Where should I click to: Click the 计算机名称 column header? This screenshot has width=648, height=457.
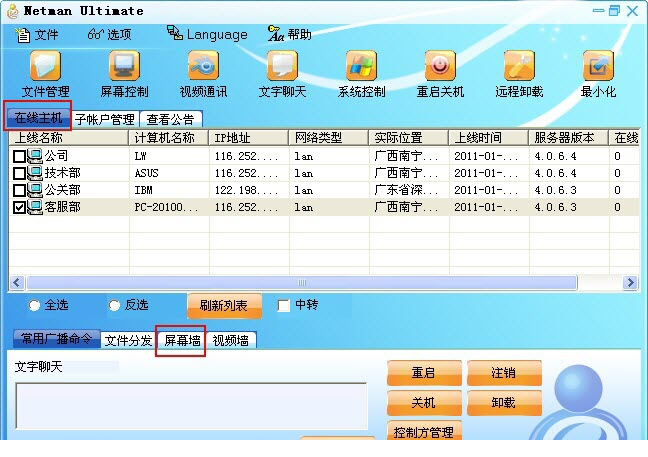(x=169, y=138)
